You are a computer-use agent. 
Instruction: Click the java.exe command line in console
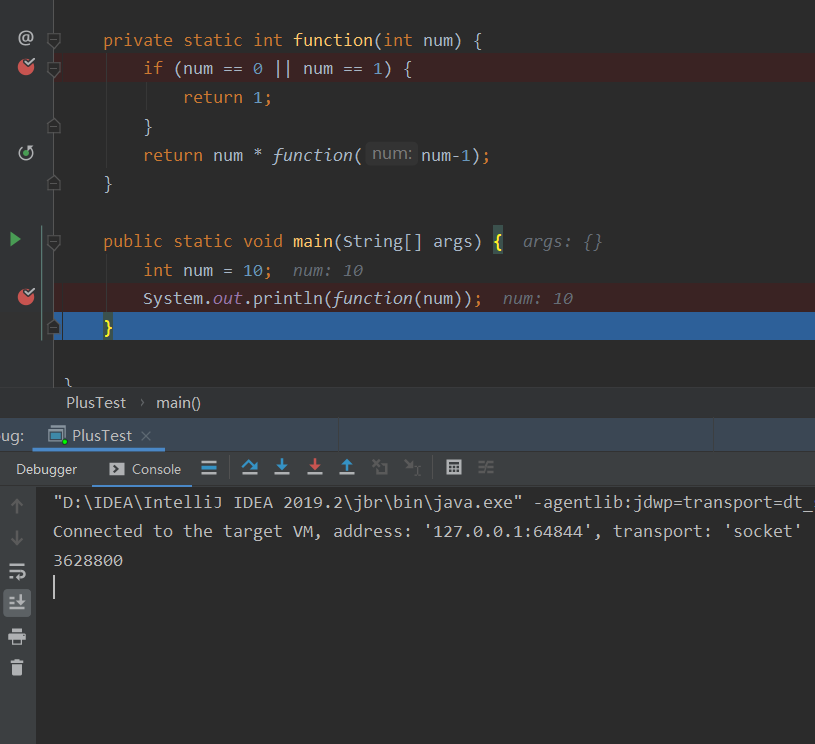tap(434, 502)
